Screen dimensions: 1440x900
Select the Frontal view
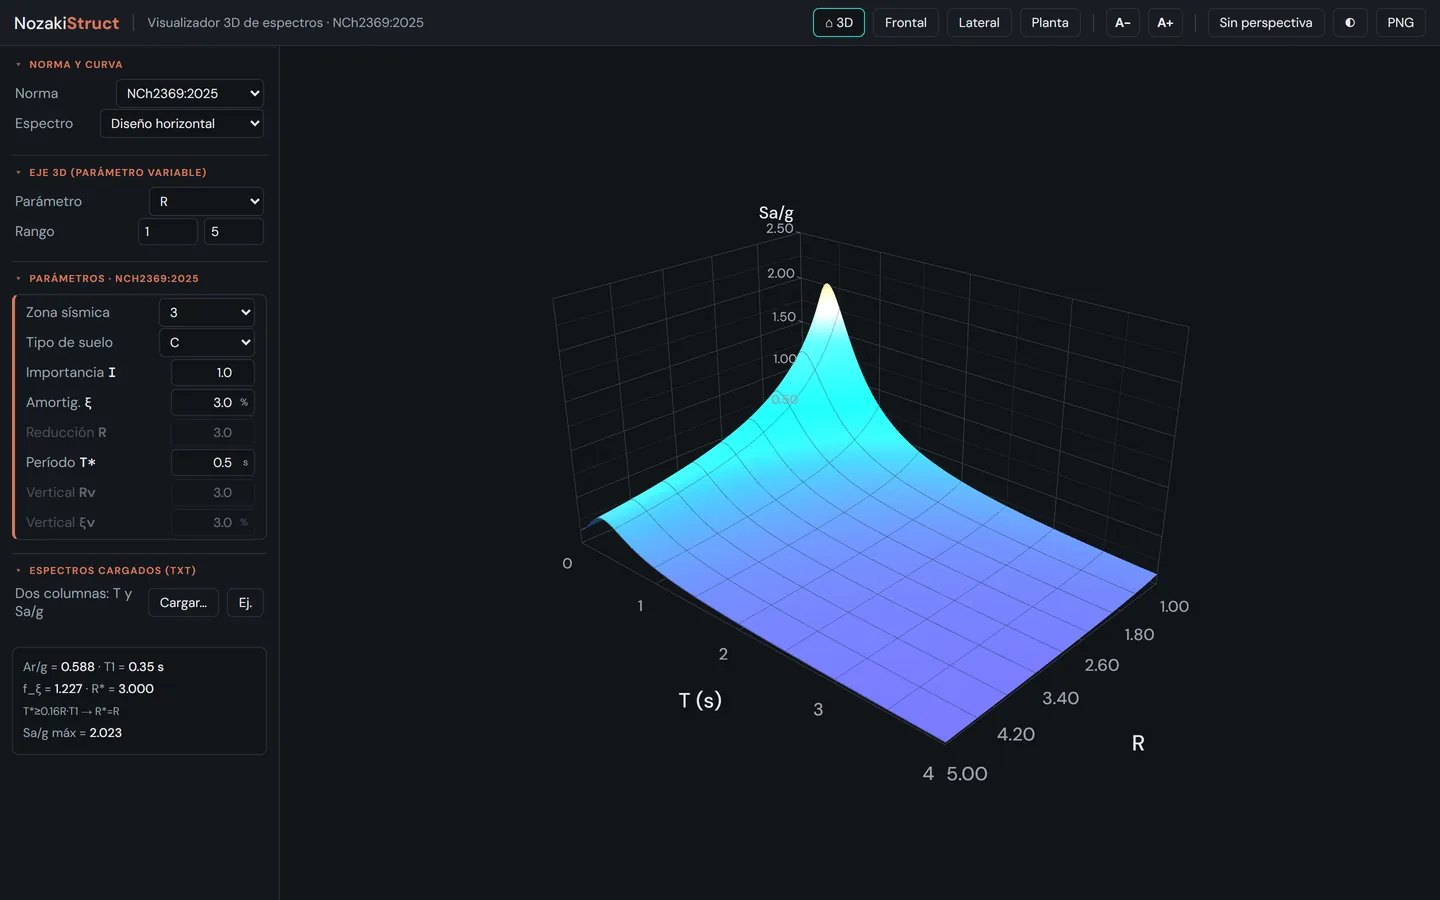pyautogui.click(x=905, y=22)
